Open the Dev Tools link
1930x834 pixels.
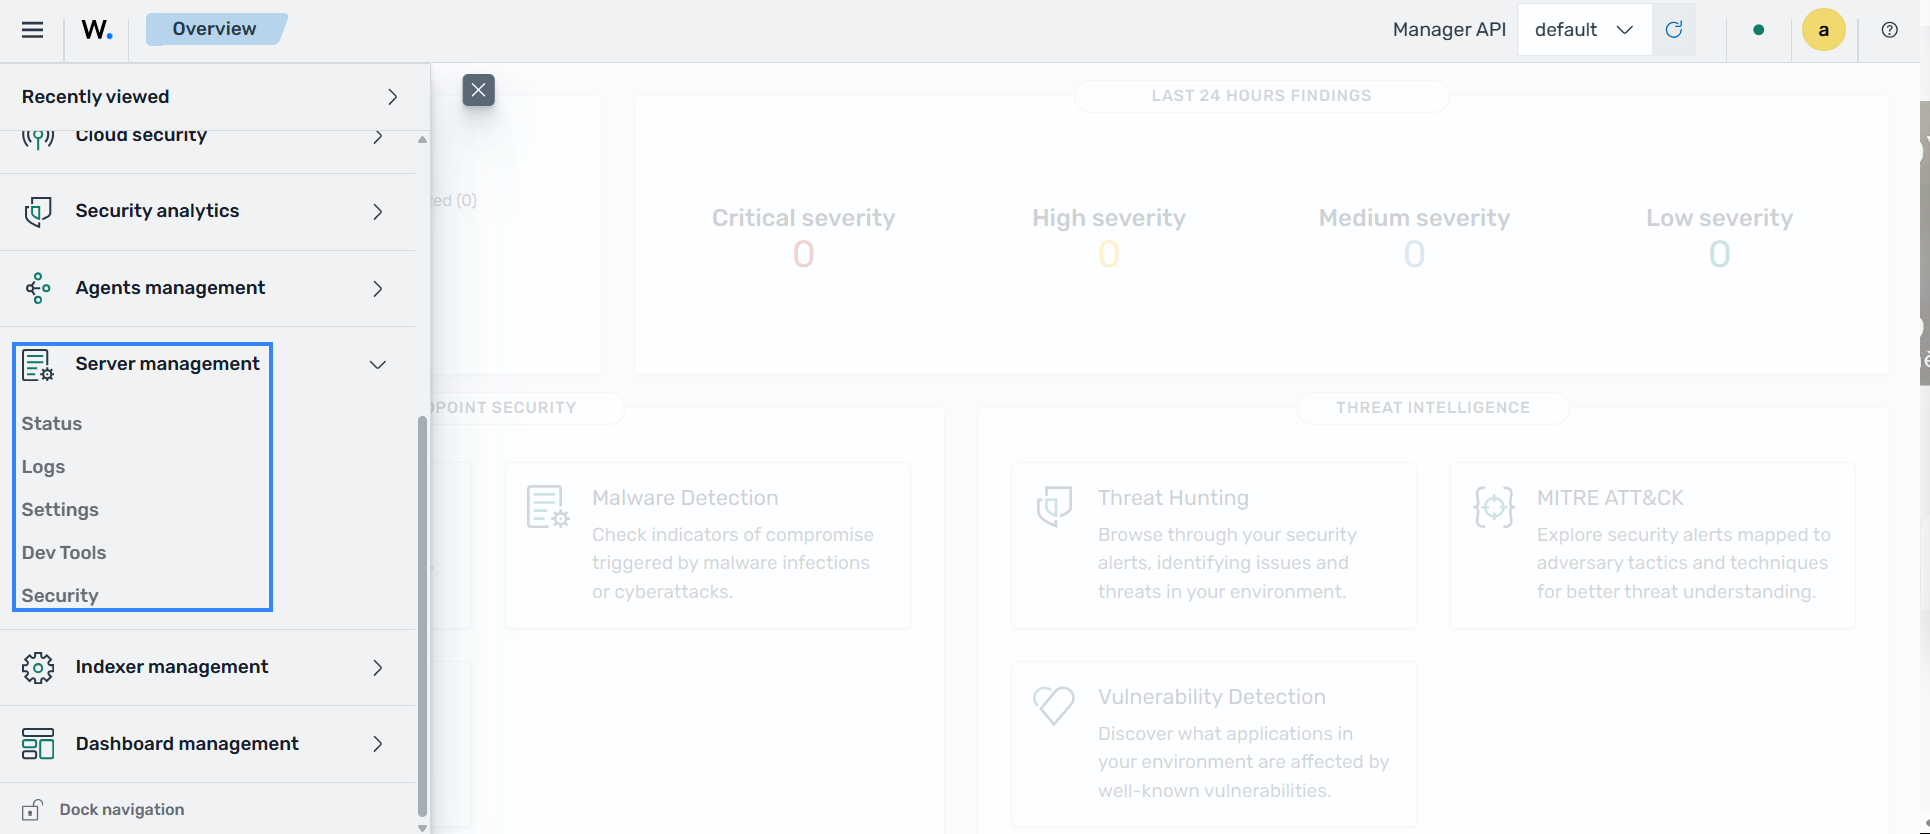tap(64, 553)
